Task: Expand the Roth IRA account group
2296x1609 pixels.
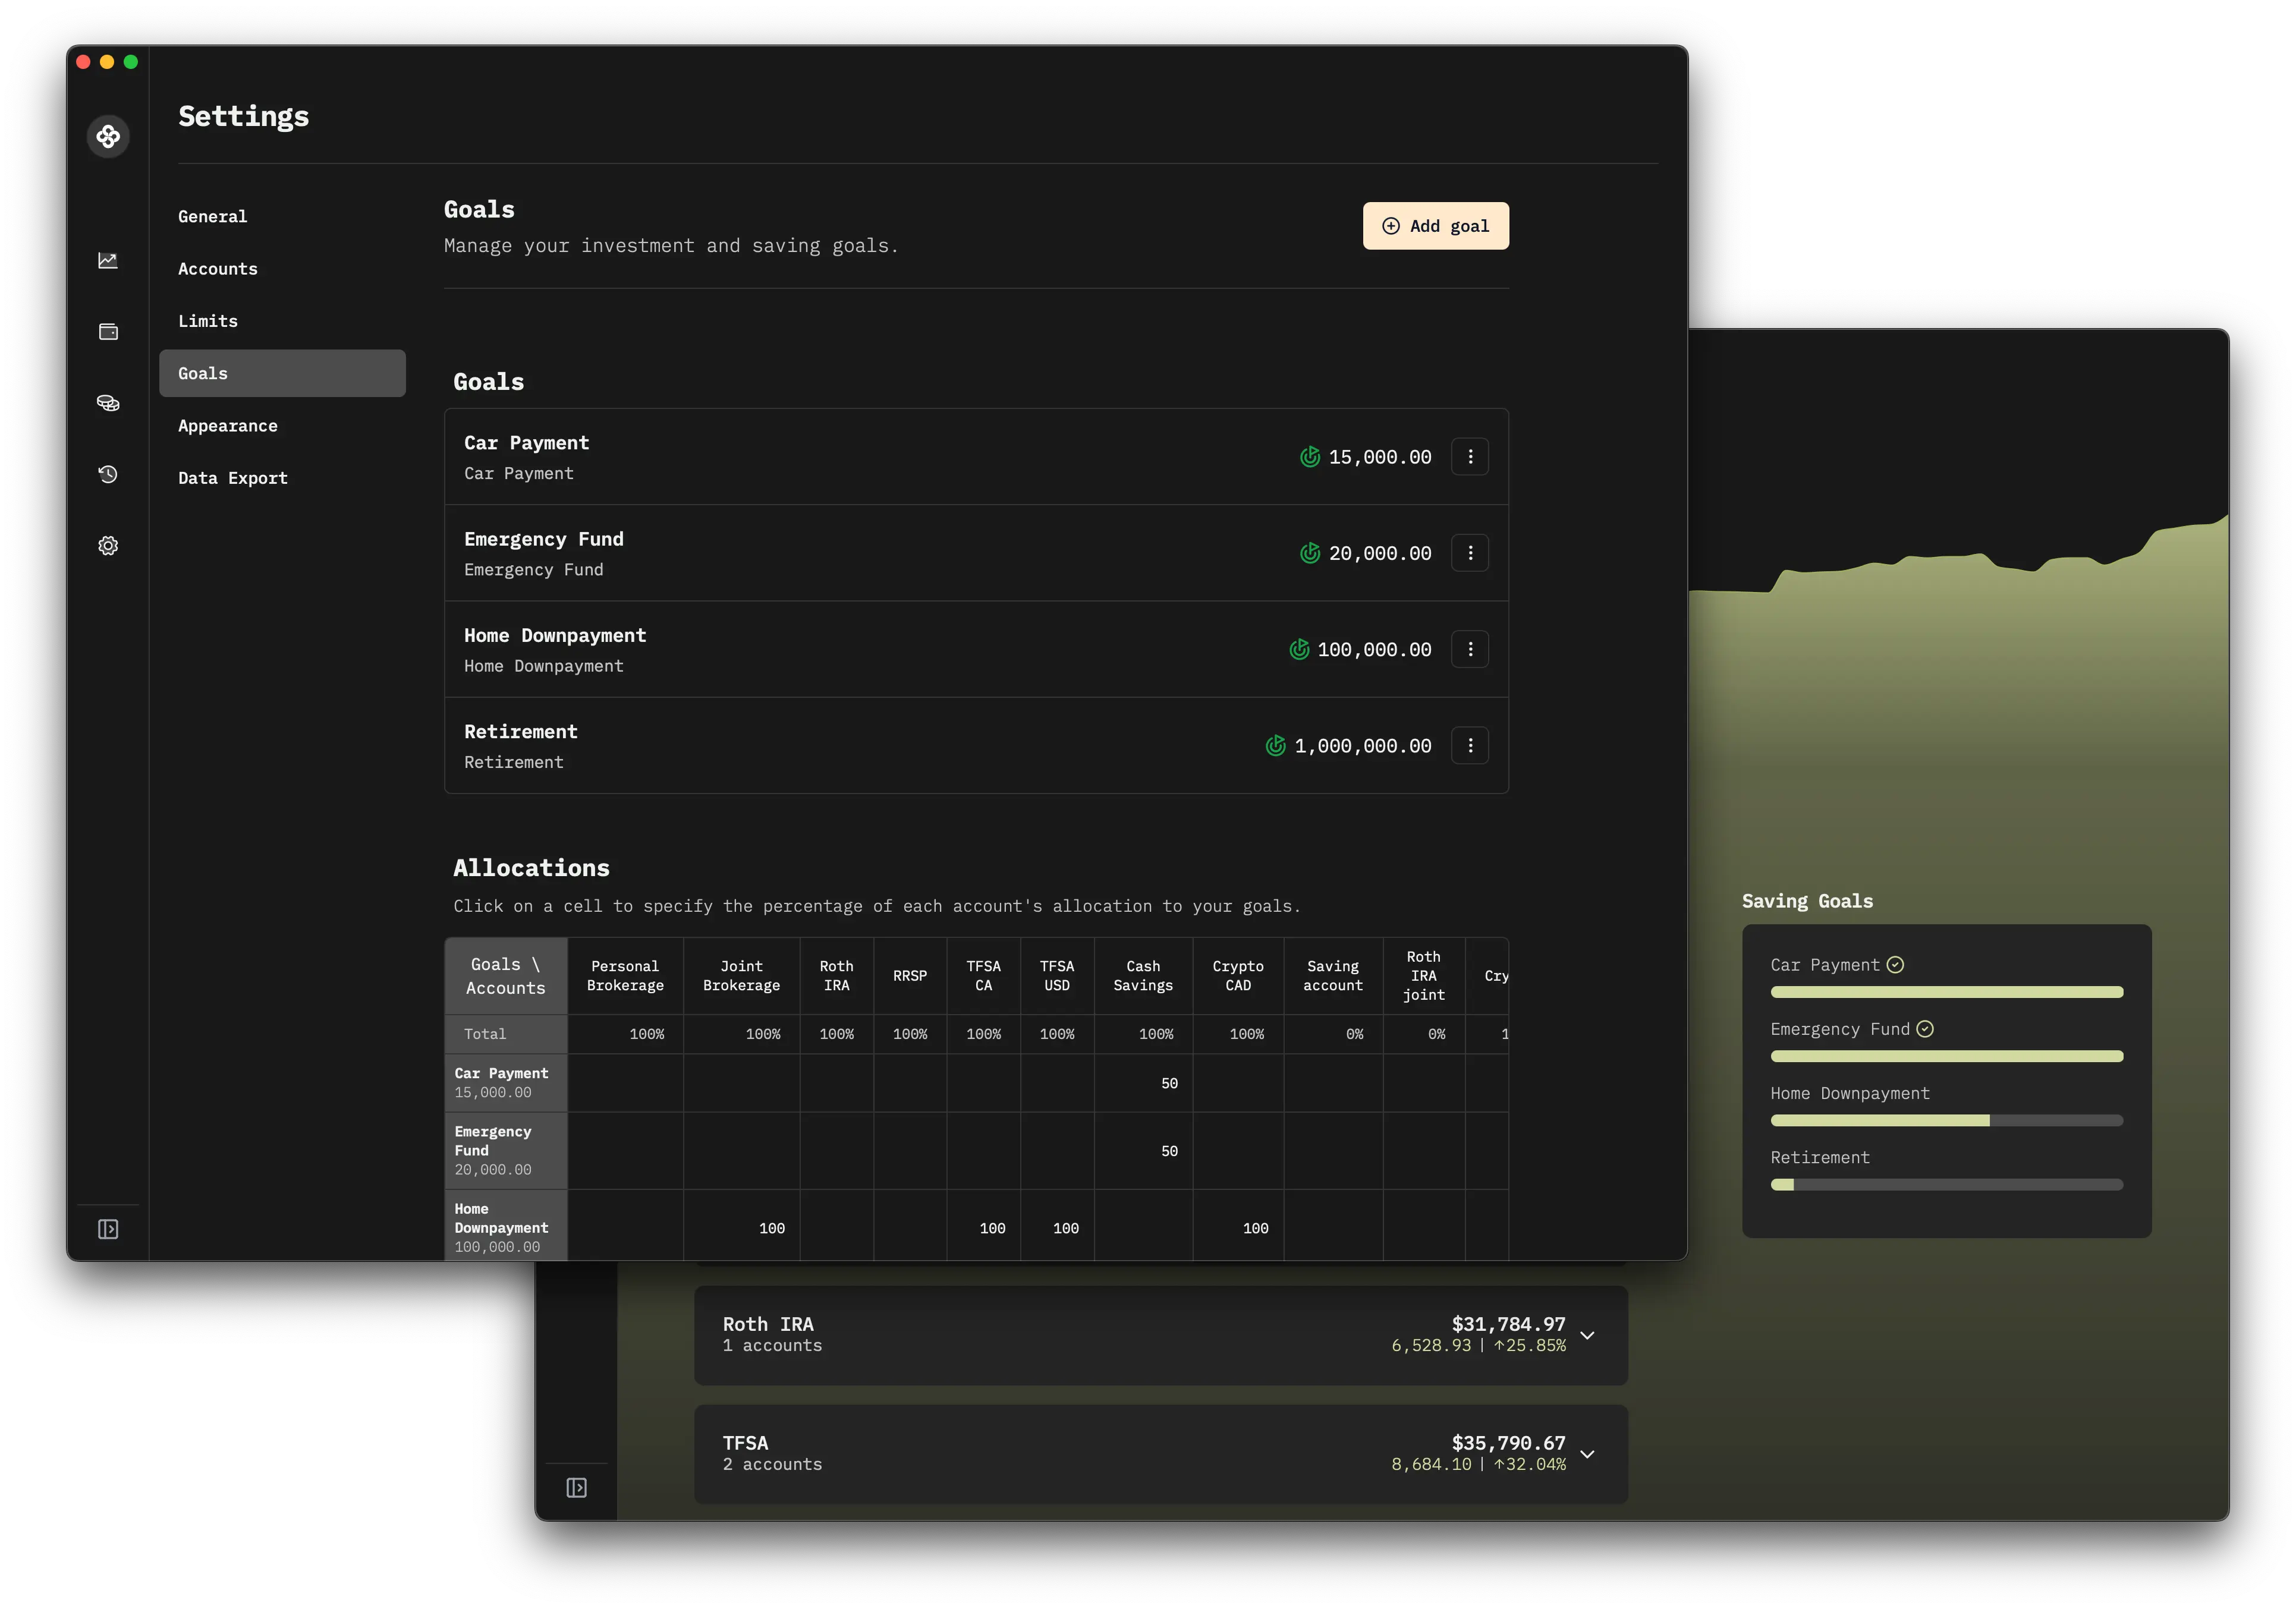Action: coord(1587,1336)
